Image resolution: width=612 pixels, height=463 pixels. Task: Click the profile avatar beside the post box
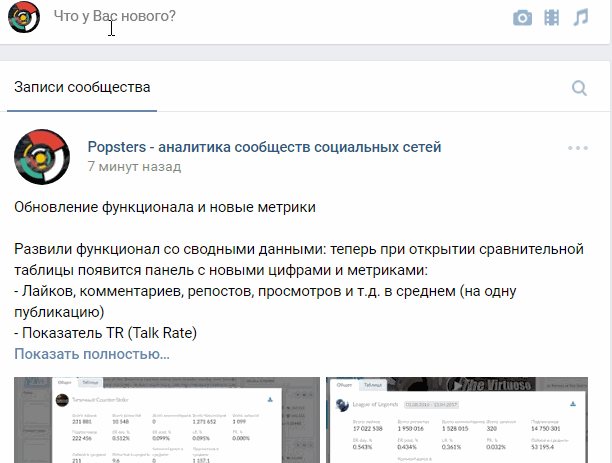coord(24,17)
